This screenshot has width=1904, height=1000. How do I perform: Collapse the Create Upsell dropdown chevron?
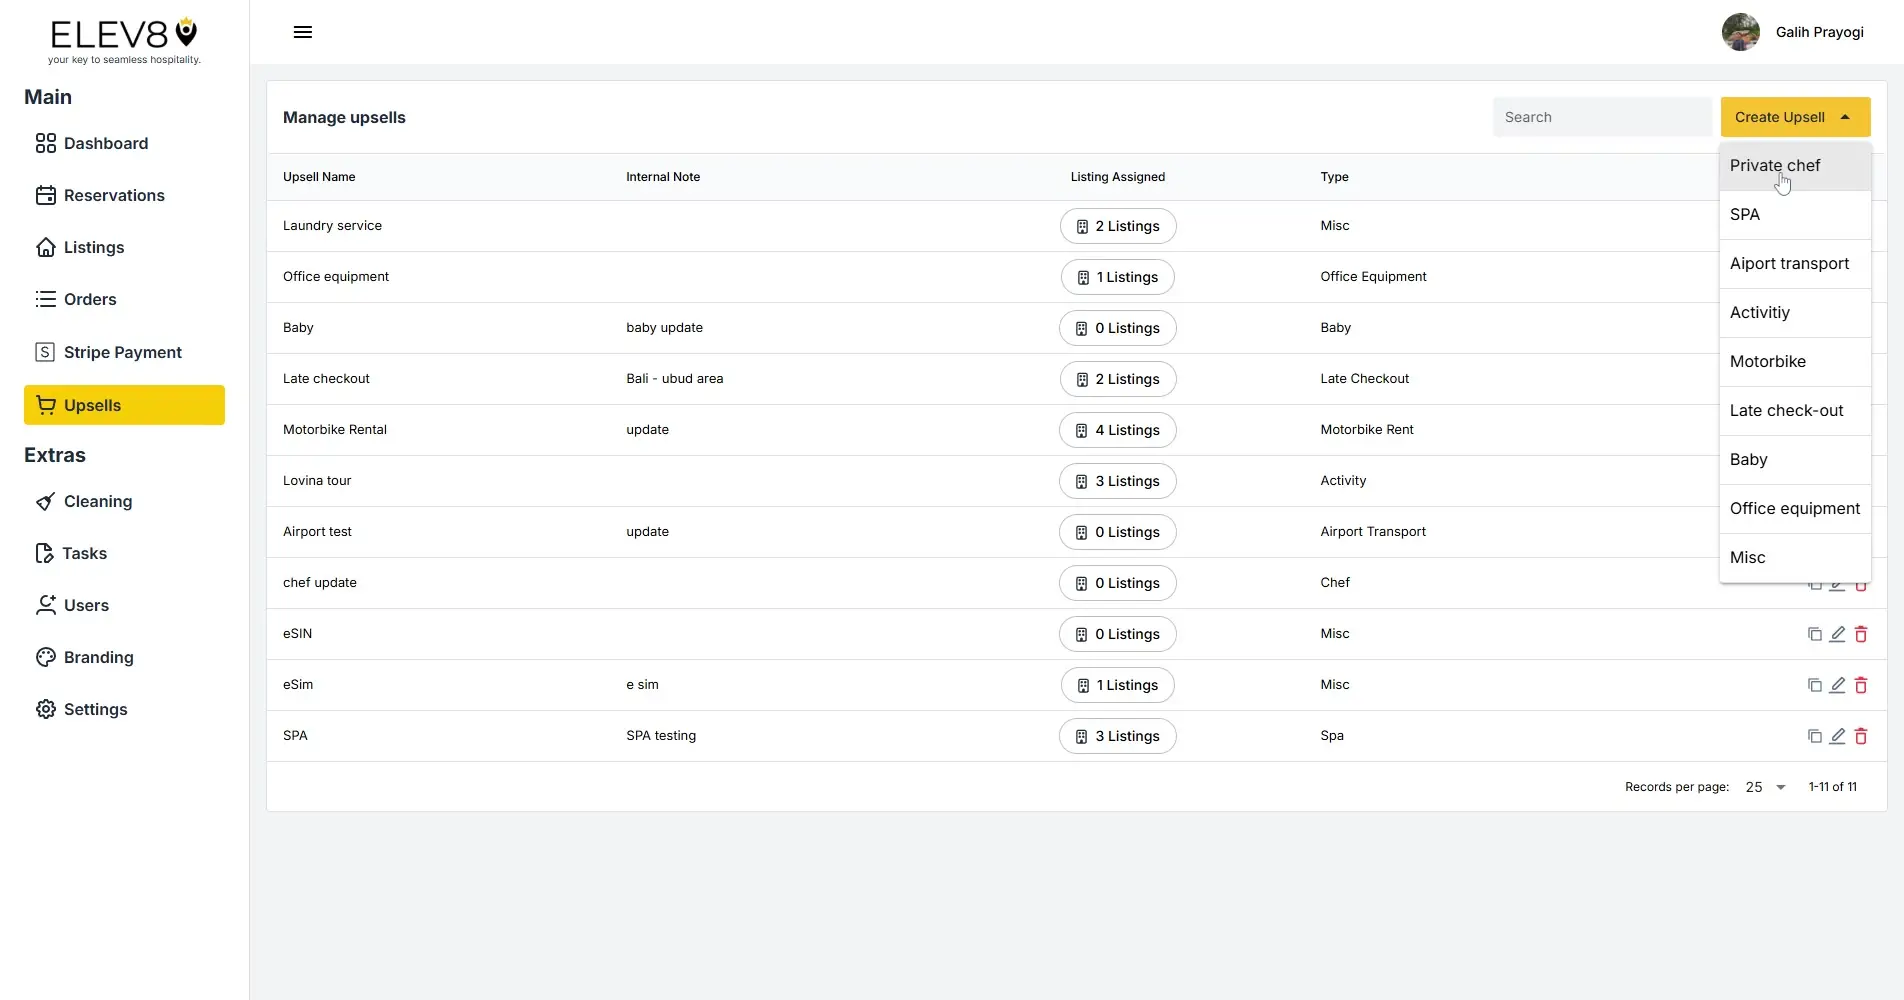click(x=1845, y=117)
